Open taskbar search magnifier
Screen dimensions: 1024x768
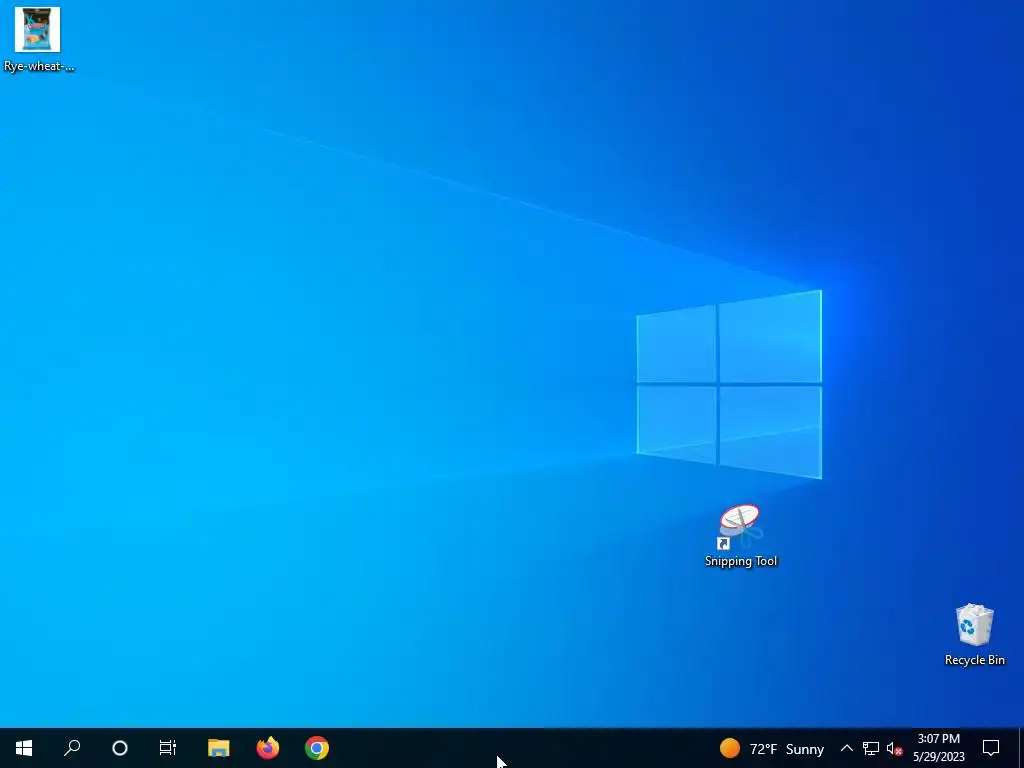click(72, 748)
